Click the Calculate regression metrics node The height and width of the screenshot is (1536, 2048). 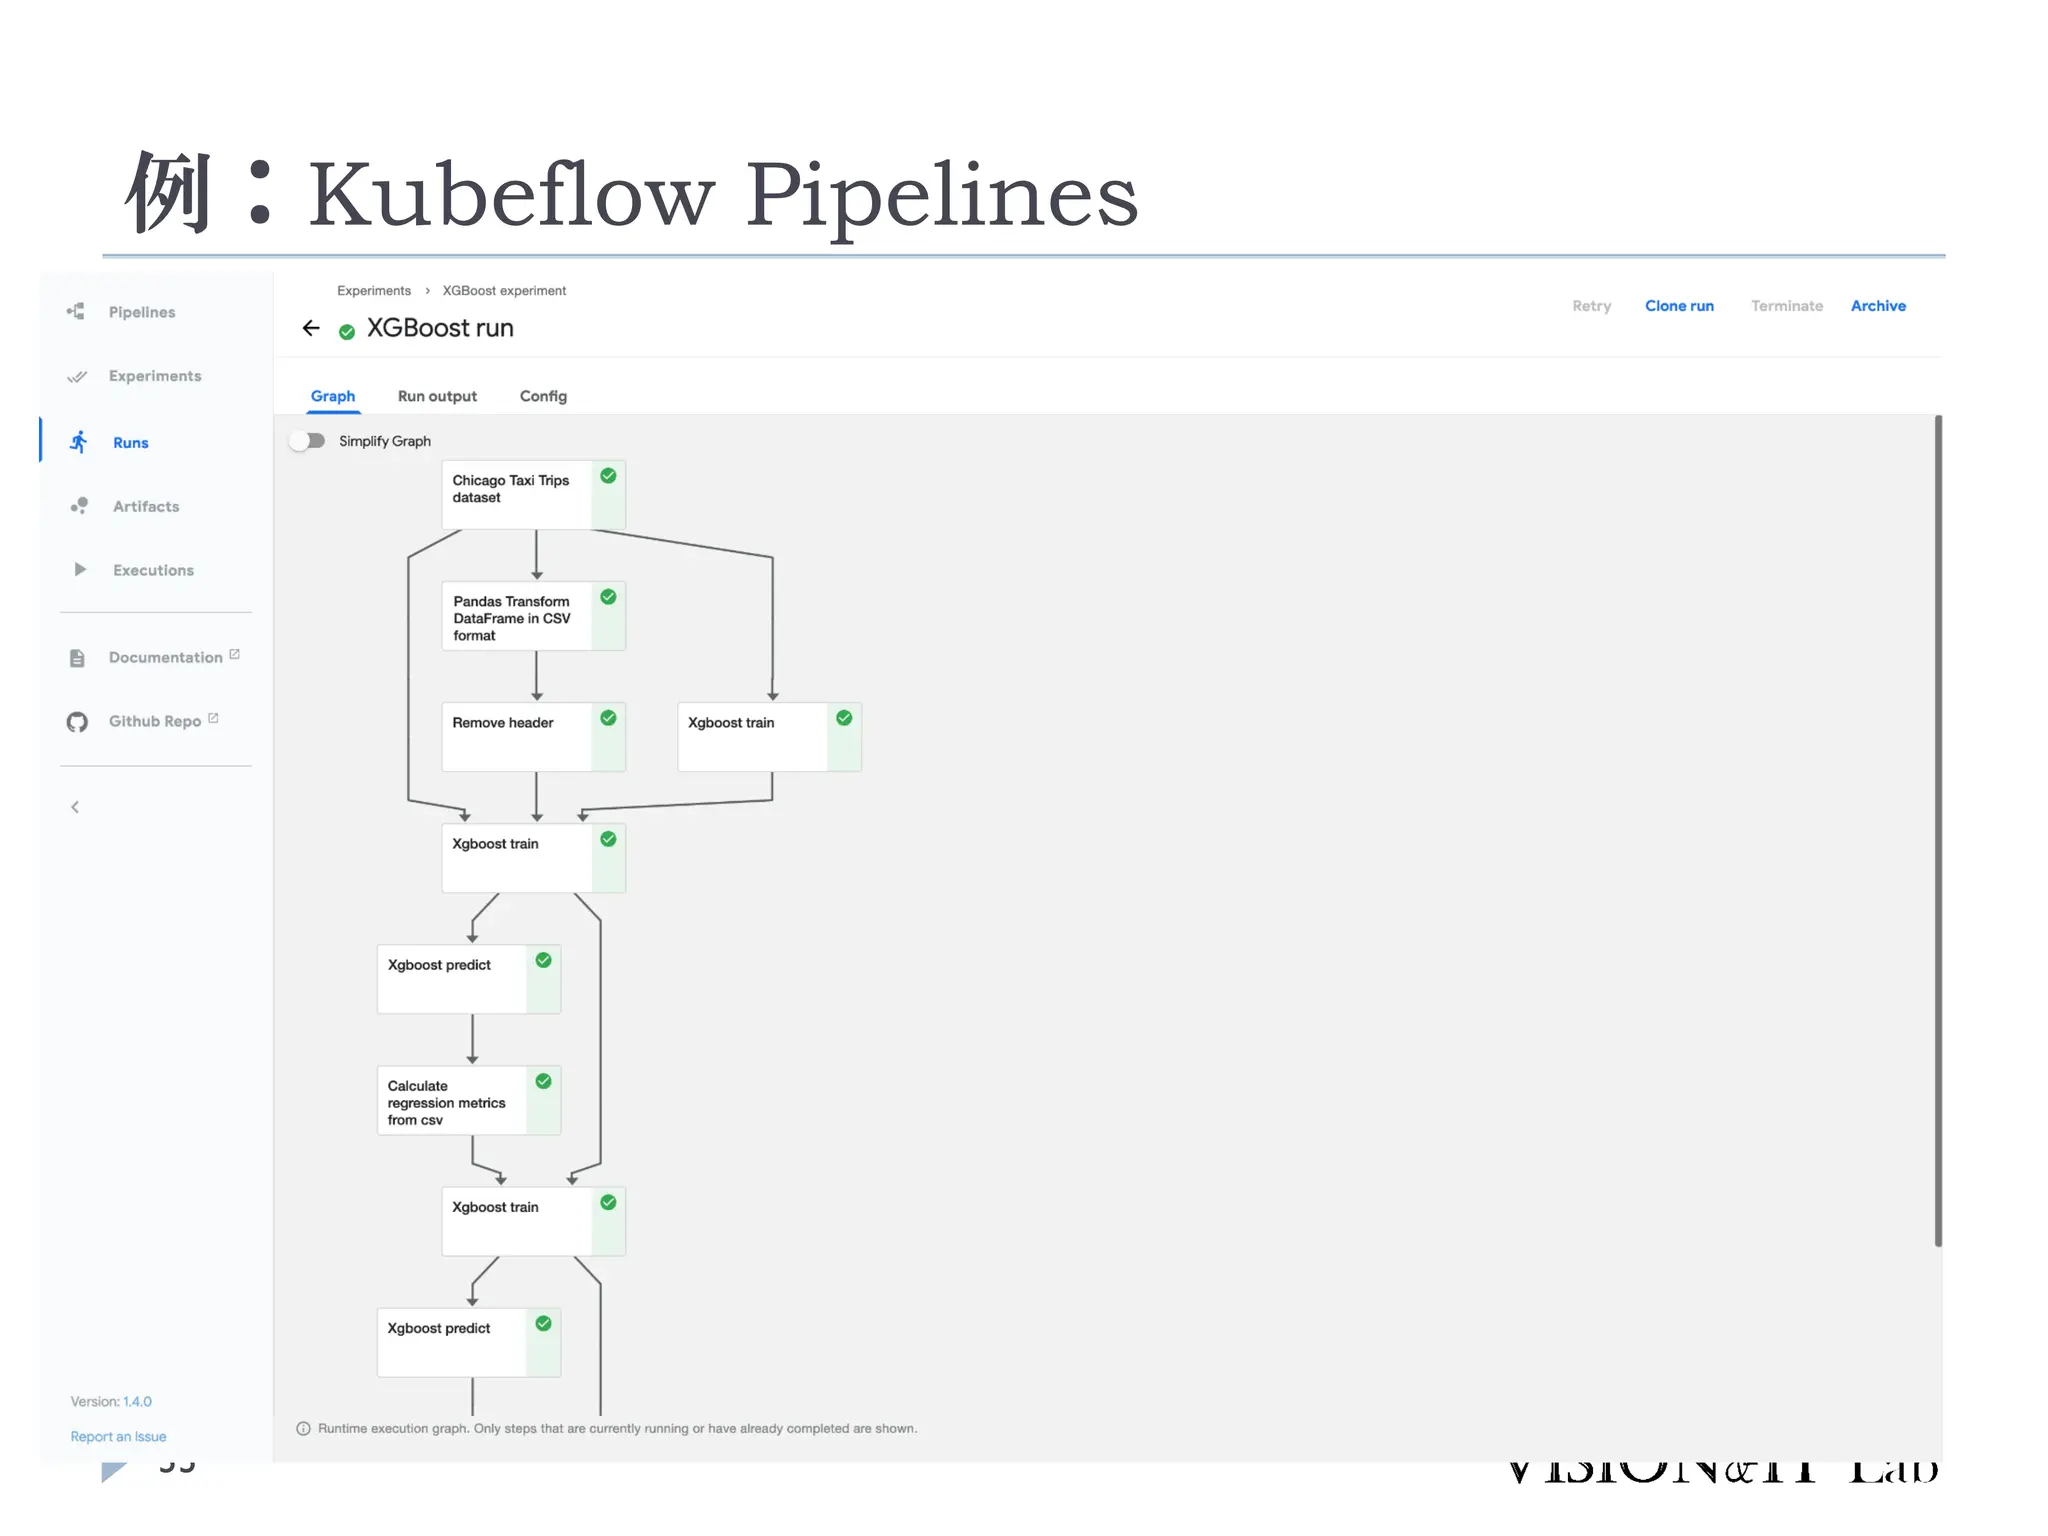pyautogui.click(x=453, y=1101)
